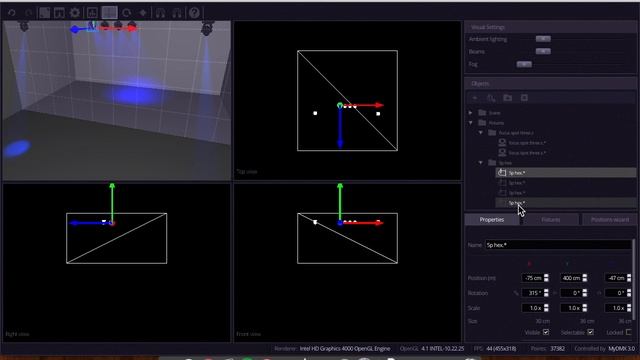This screenshot has width=640, height=360.
Task: Select the last Sp hex.* row under cursor
Action: click(x=566, y=203)
